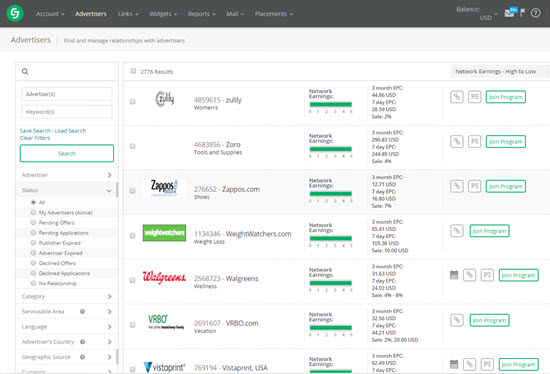This screenshot has height=374, width=550.
Task: Click calendar icon in Walgreens row
Action: click(454, 275)
